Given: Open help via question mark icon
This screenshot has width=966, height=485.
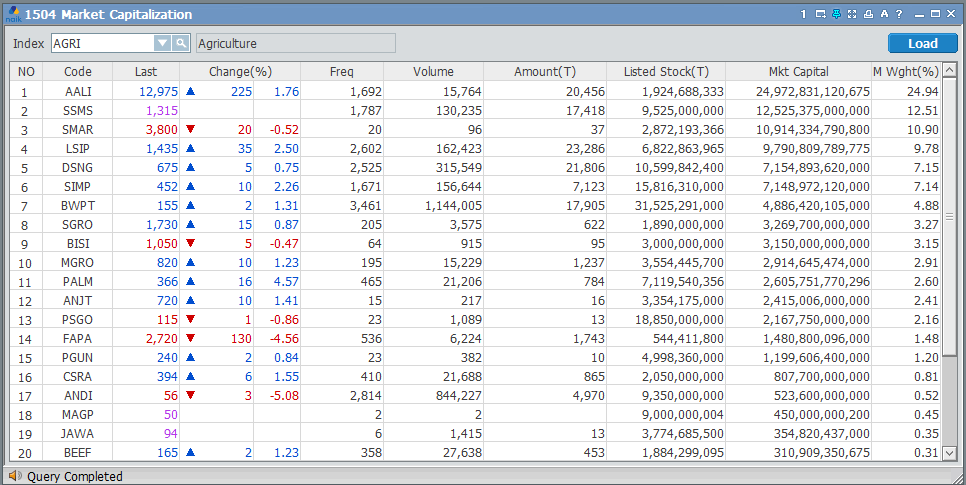Looking at the screenshot, I should pyautogui.click(x=899, y=14).
